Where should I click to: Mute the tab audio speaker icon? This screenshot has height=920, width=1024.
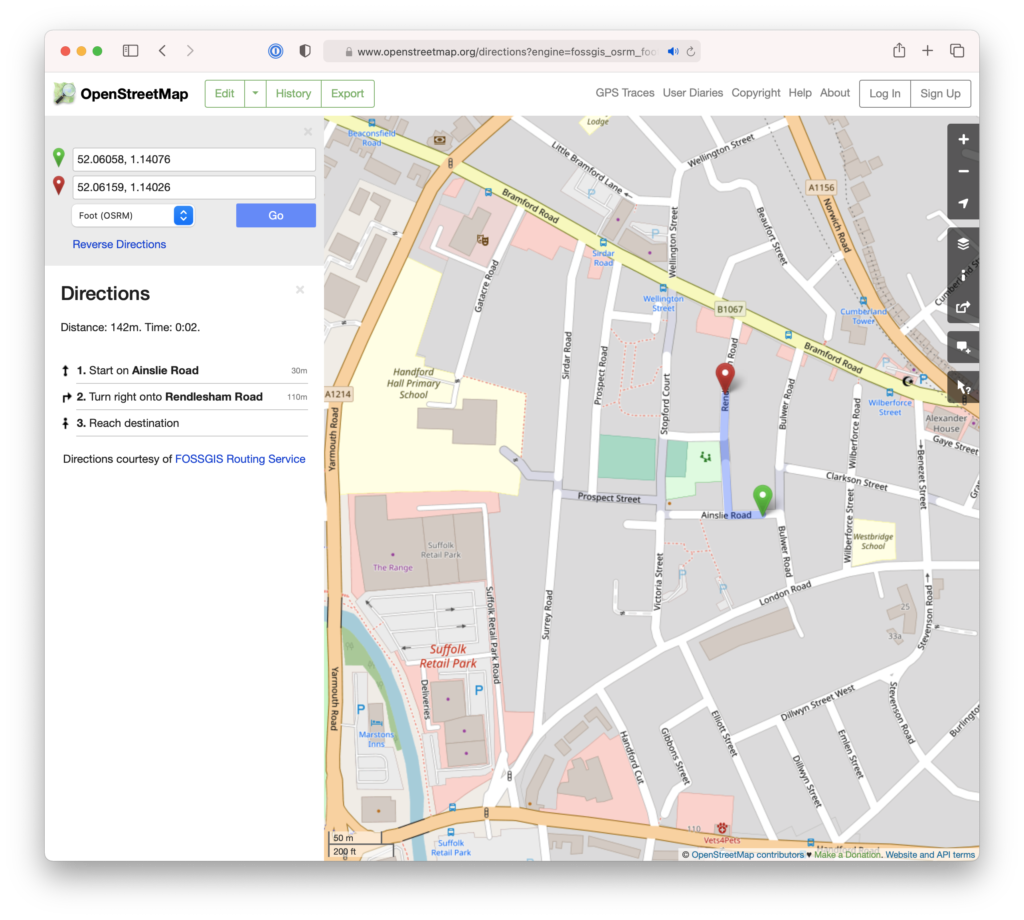(673, 52)
